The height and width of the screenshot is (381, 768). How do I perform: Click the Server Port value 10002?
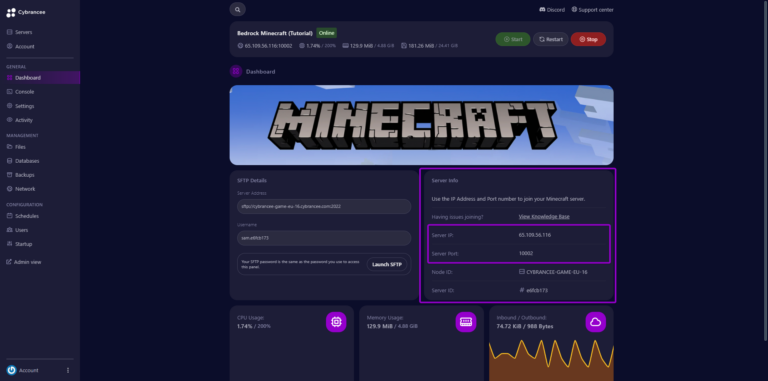click(526, 253)
